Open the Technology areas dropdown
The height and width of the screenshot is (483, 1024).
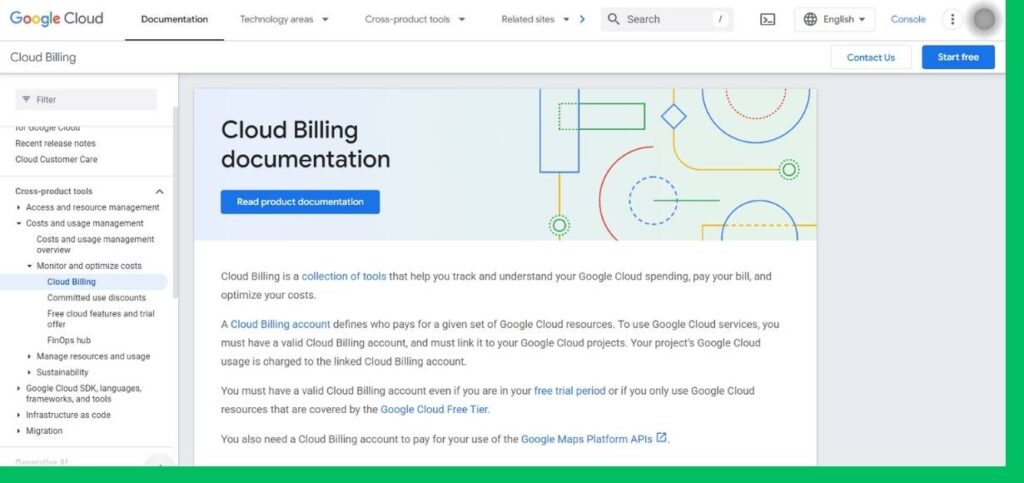284,20
